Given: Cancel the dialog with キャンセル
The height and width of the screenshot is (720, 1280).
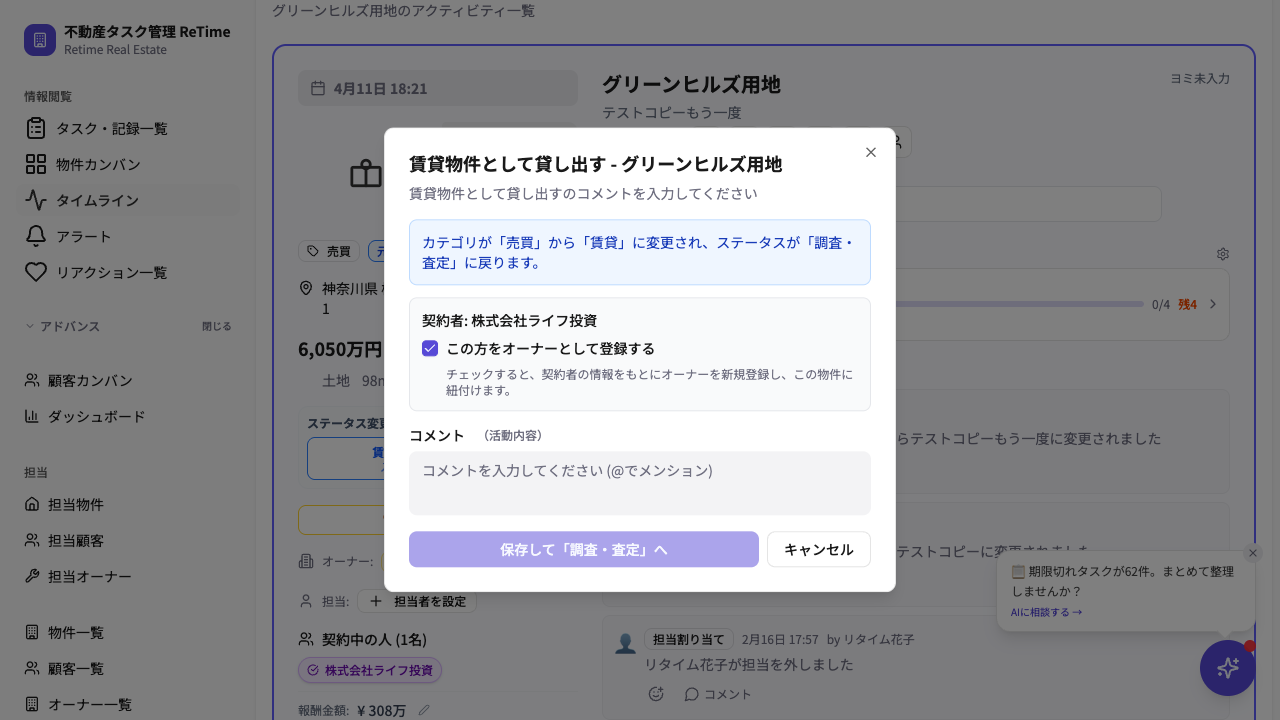Looking at the screenshot, I should (x=819, y=549).
